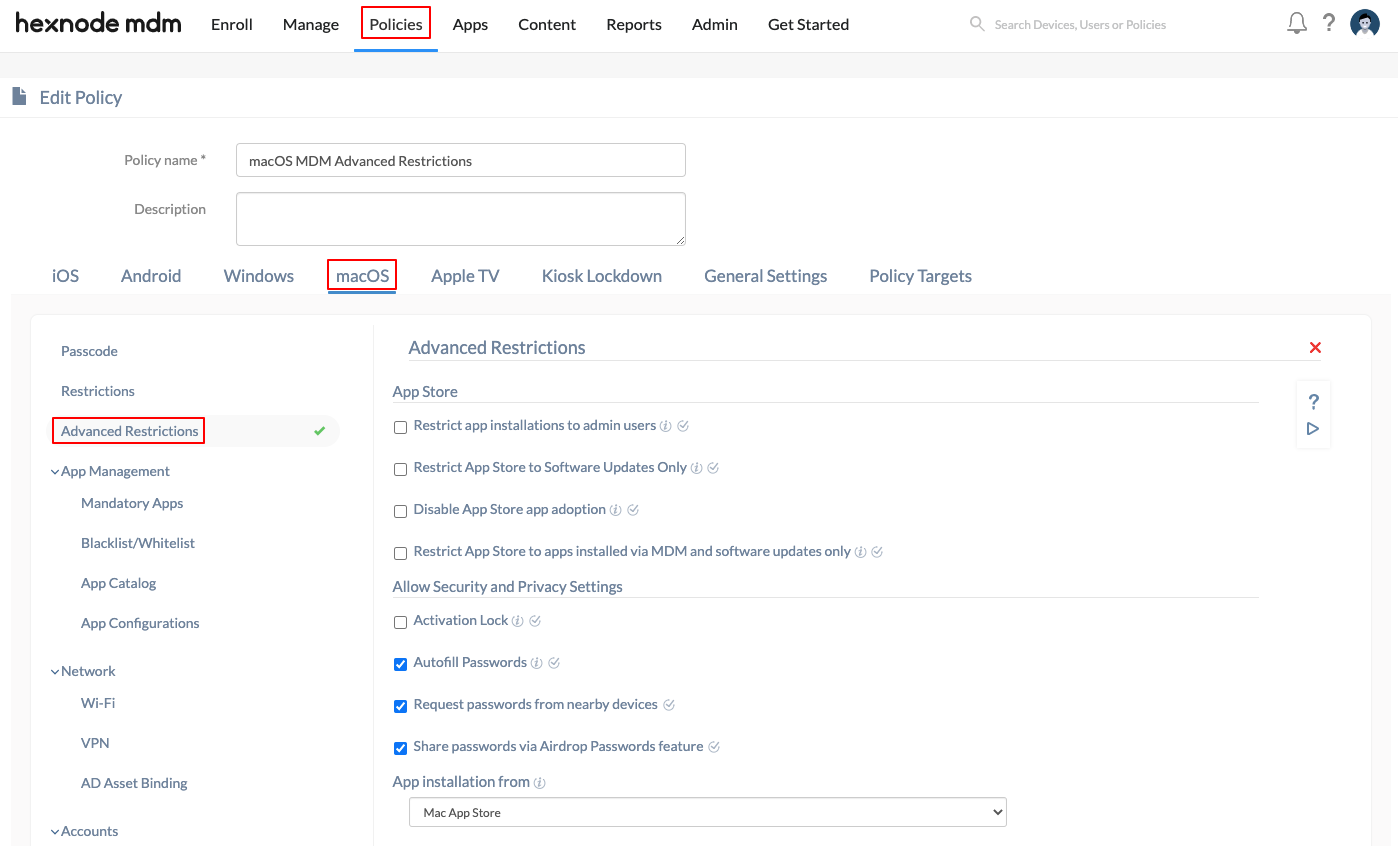Open the General Settings tab

(x=766, y=276)
